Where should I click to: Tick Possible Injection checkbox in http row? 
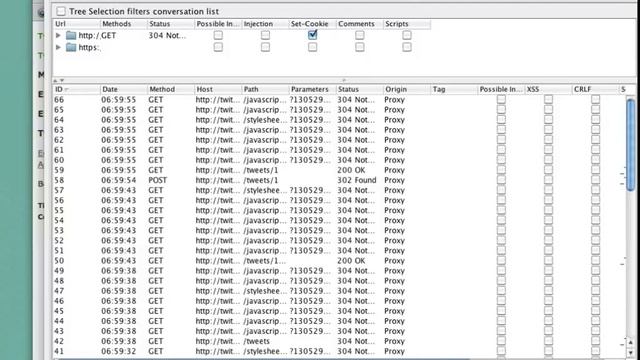coord(218,35)
